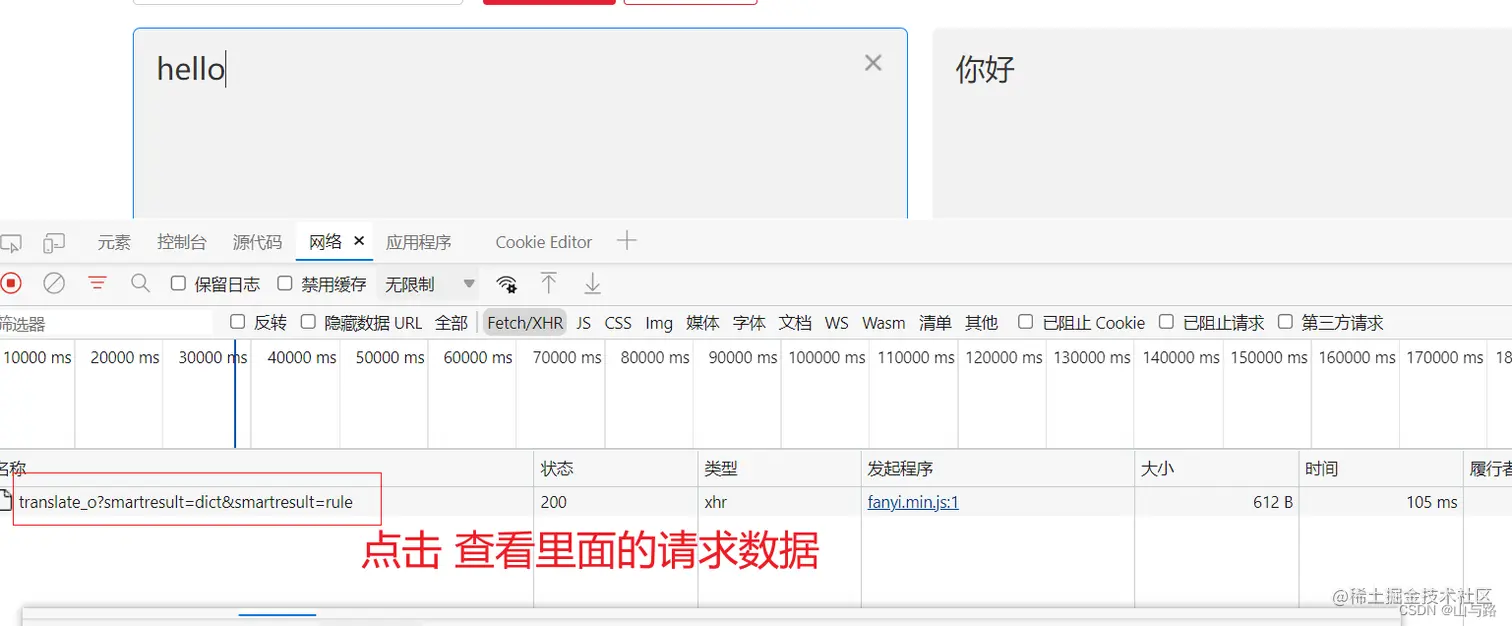Export HAR file using down-arrow icon
The height and width of the screenshot is (626, 1512).
tap(591, 283)
